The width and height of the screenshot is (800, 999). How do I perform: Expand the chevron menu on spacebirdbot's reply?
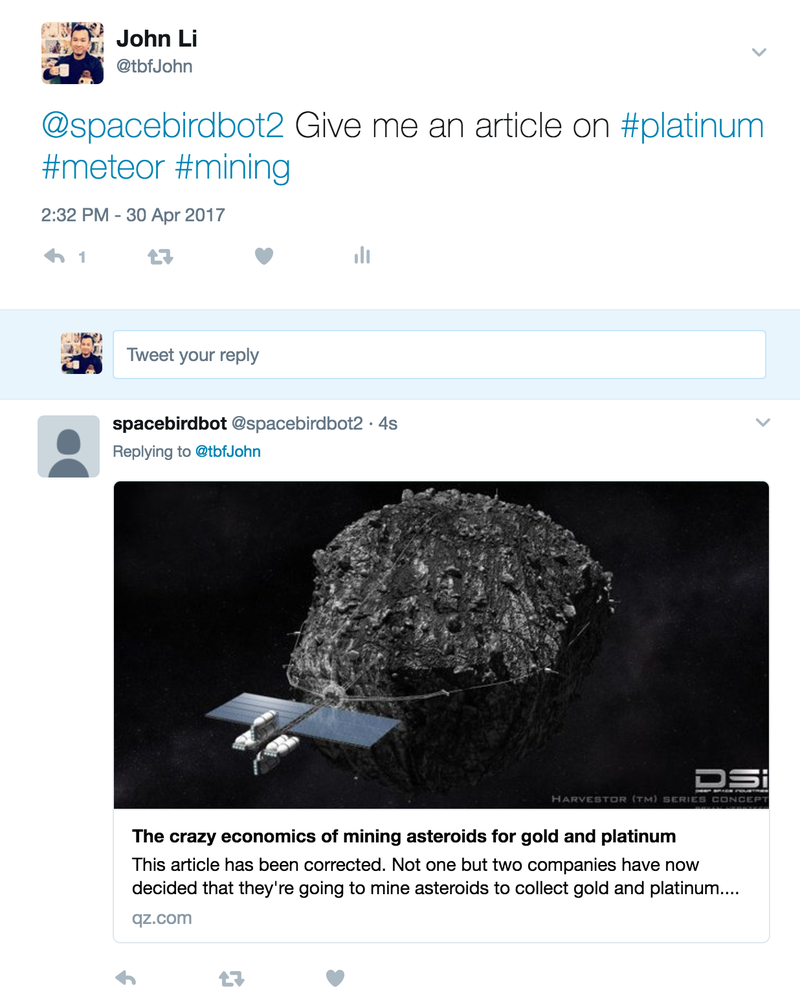tap(762, 422)
